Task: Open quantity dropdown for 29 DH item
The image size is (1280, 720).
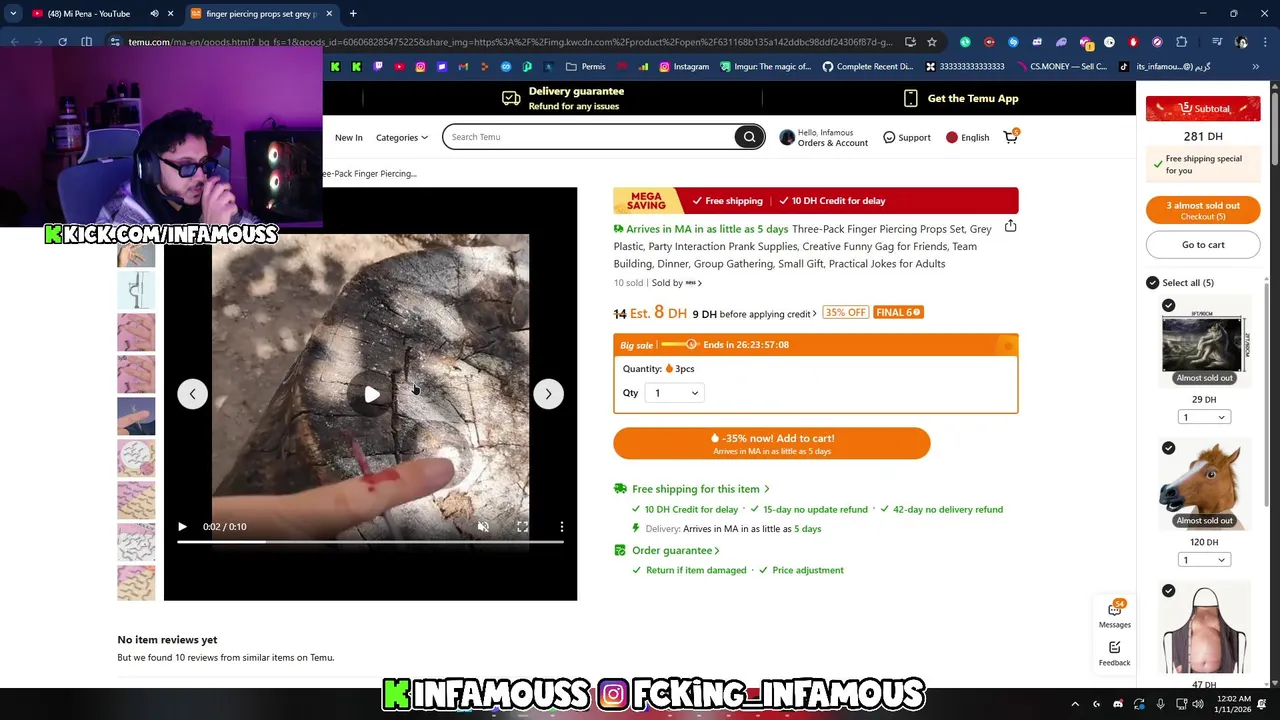Action: pyautogui.click(x=1203, y=417)
